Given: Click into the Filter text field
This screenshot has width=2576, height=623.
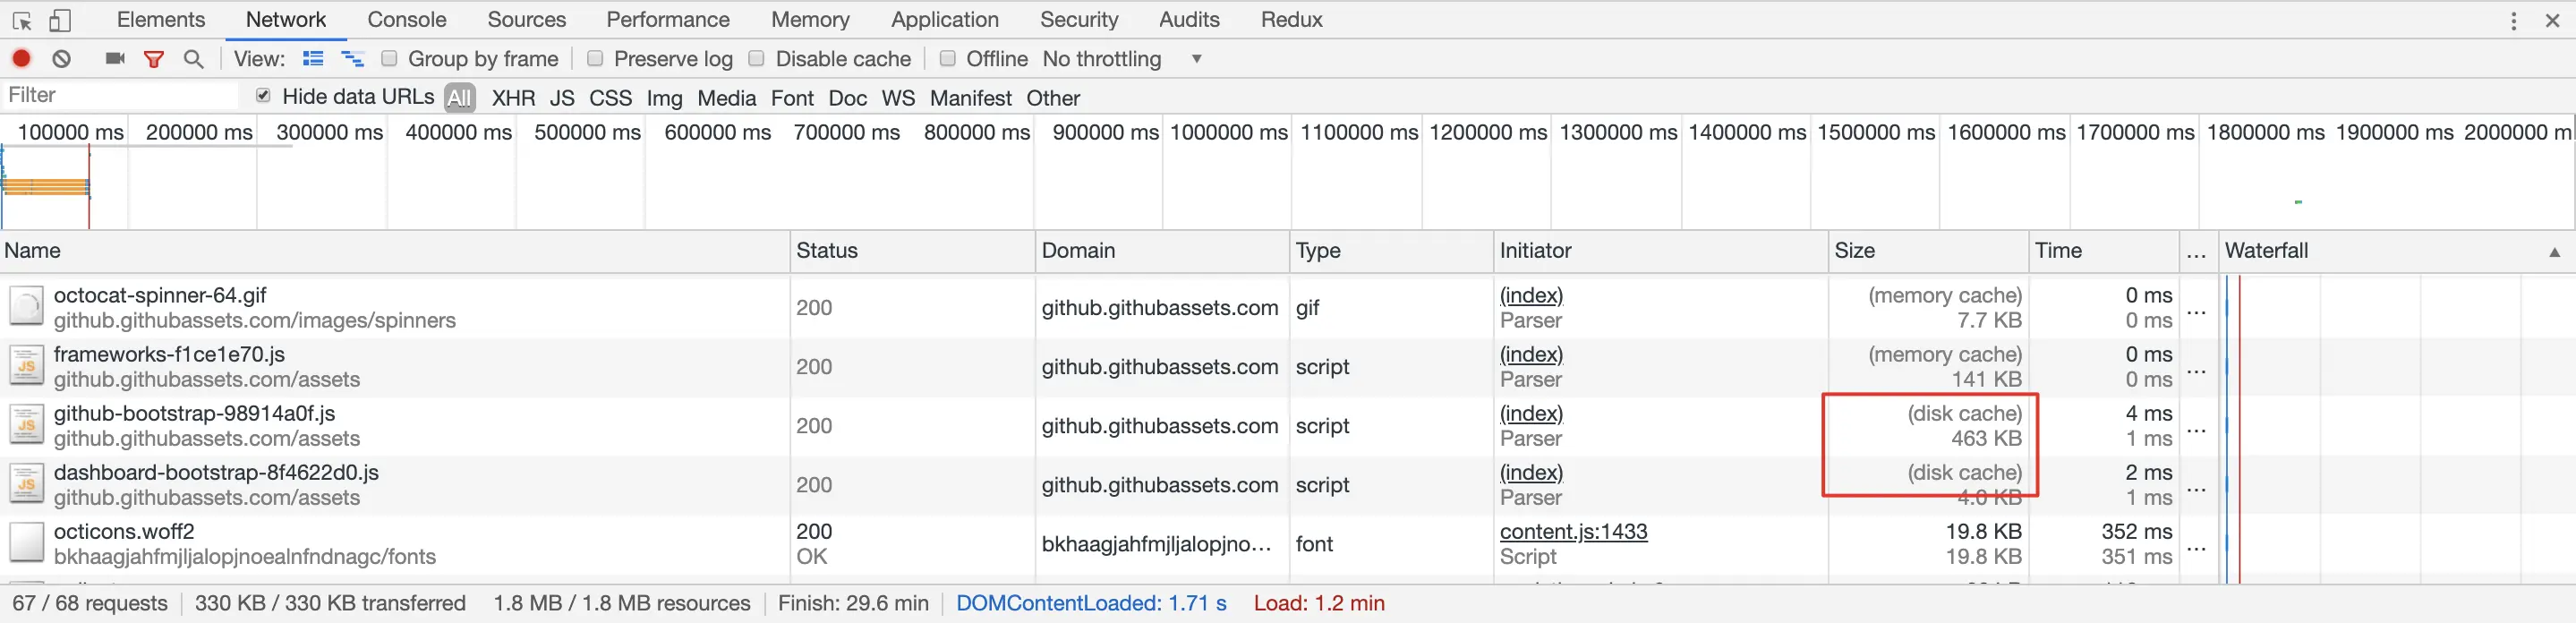Looking at the screenshot, I should click(x=120, y=95).
